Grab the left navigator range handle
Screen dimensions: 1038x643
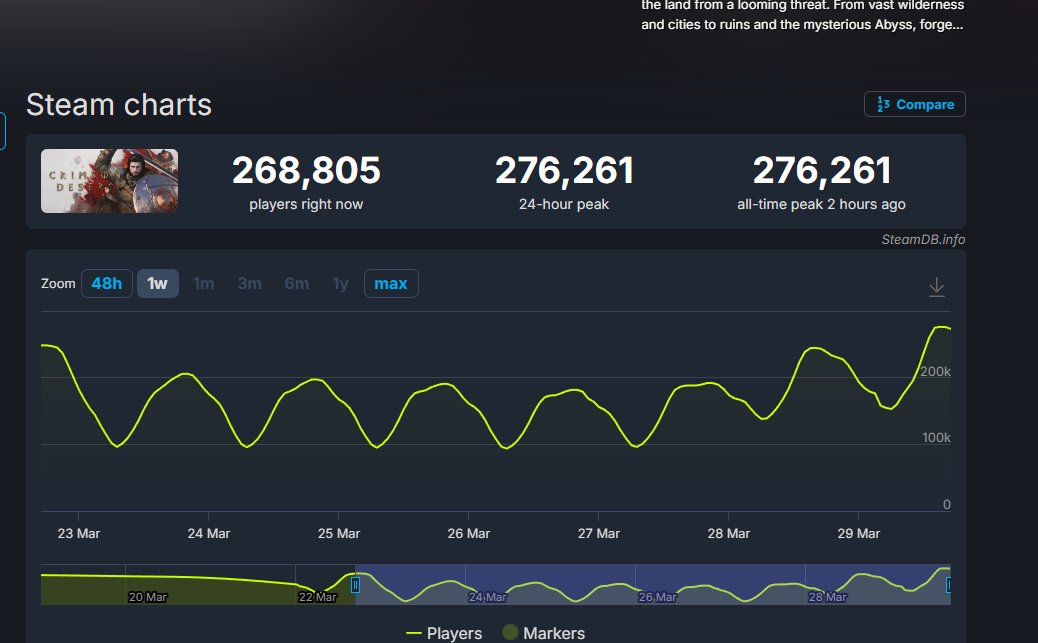click(x=355, y=585)
